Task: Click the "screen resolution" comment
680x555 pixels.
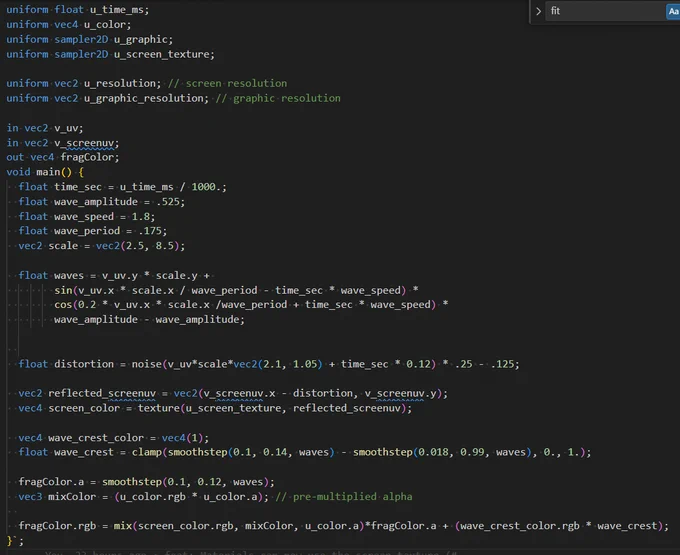Action: click(x=227, y=83)
